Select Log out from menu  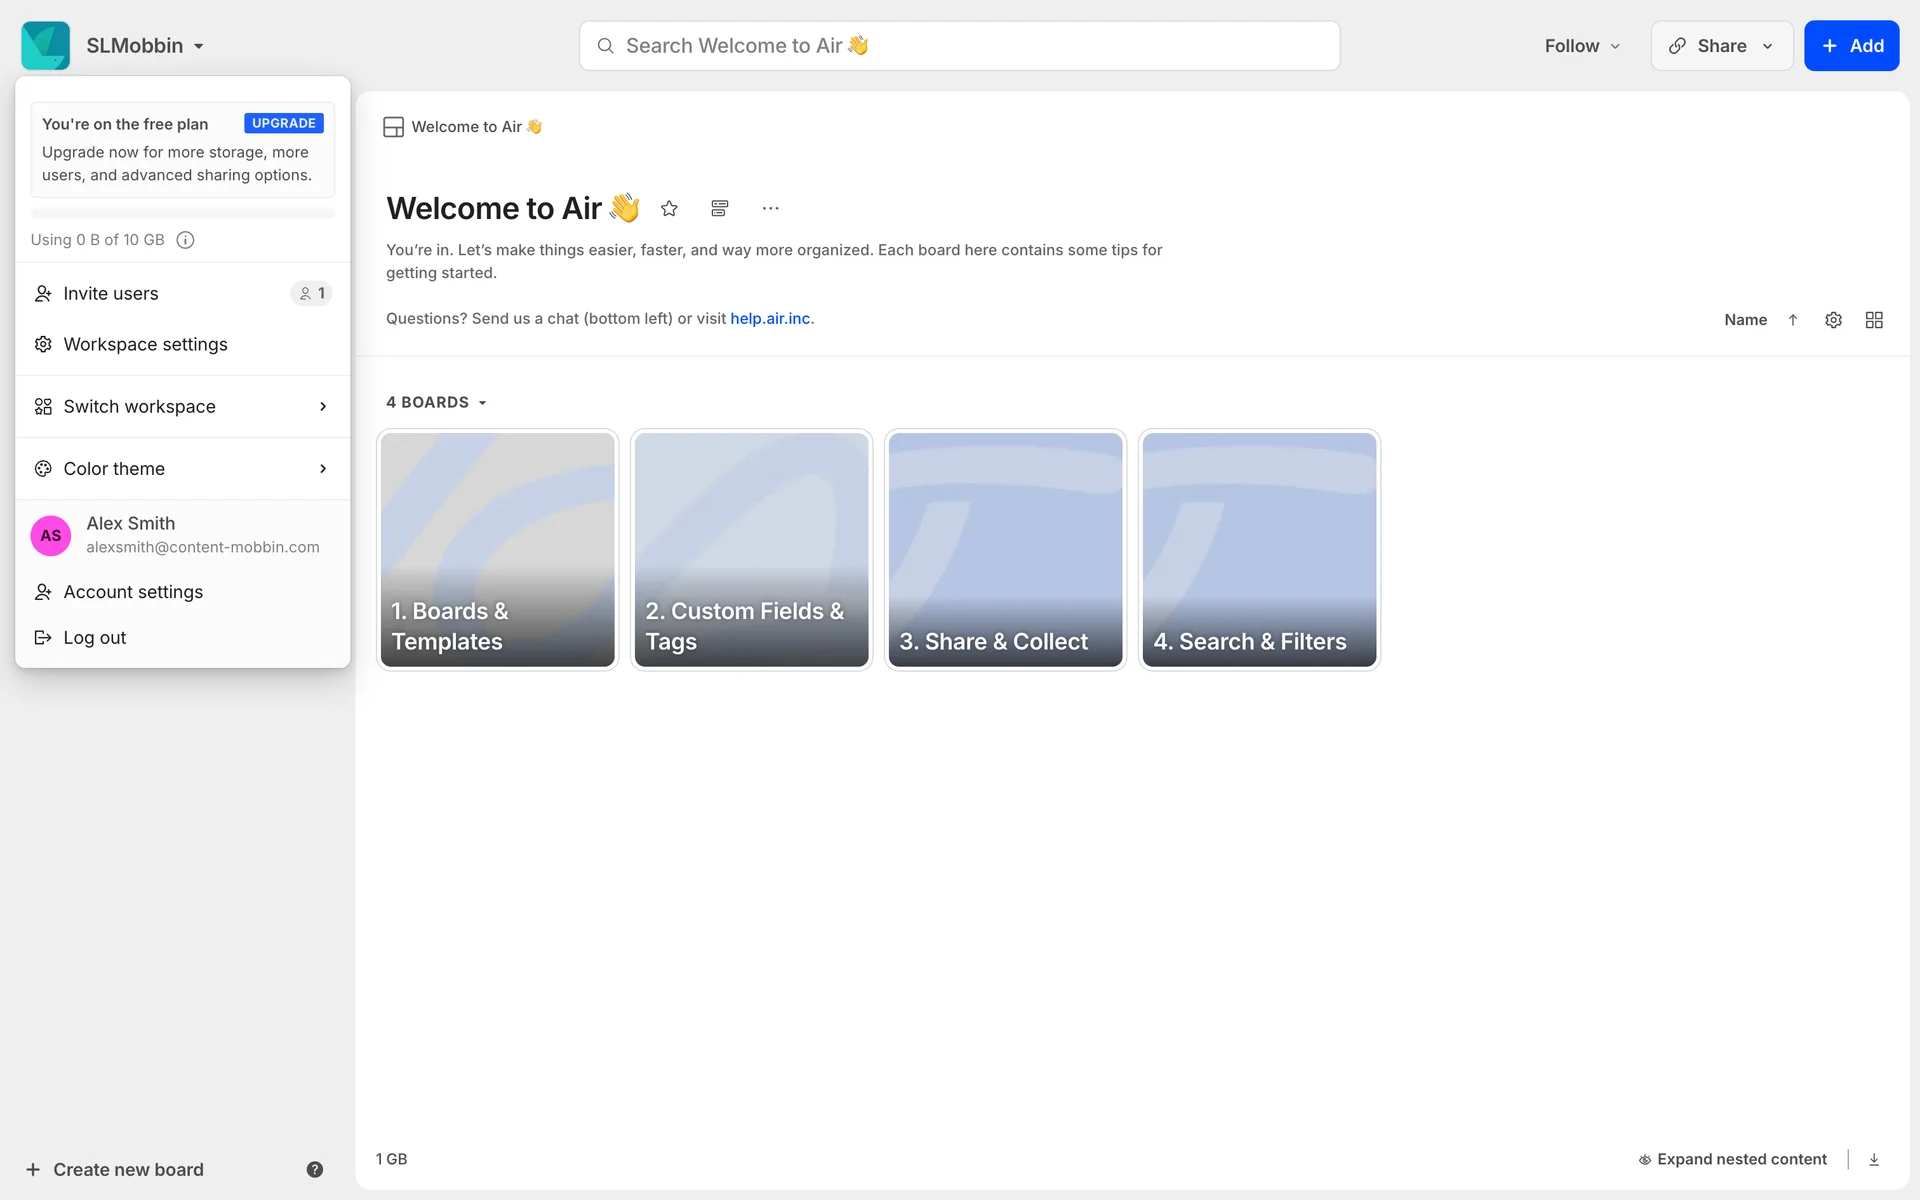[95, 638]
